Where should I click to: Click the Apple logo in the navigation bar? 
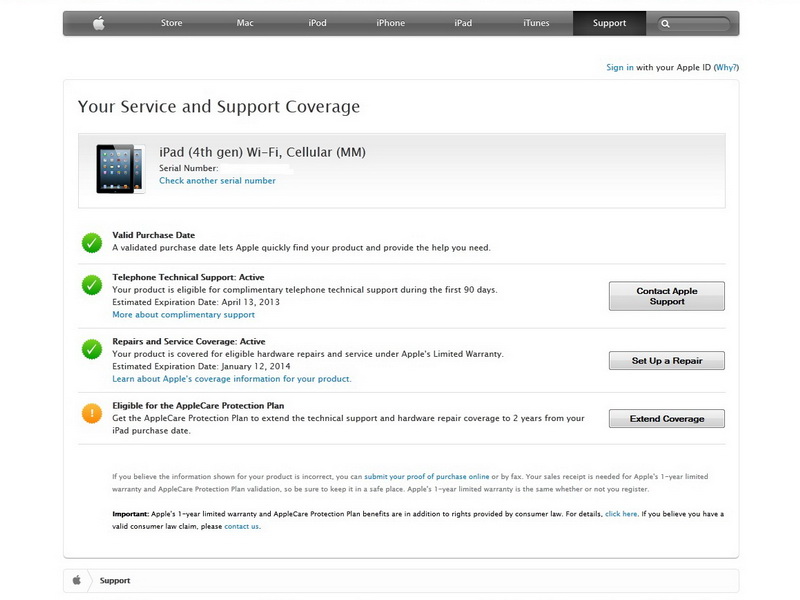[99, 23]
